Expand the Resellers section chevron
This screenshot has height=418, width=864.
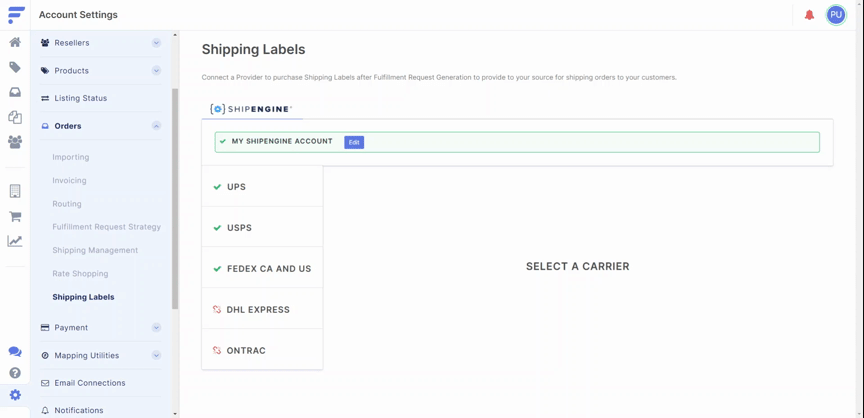[156, 43]
